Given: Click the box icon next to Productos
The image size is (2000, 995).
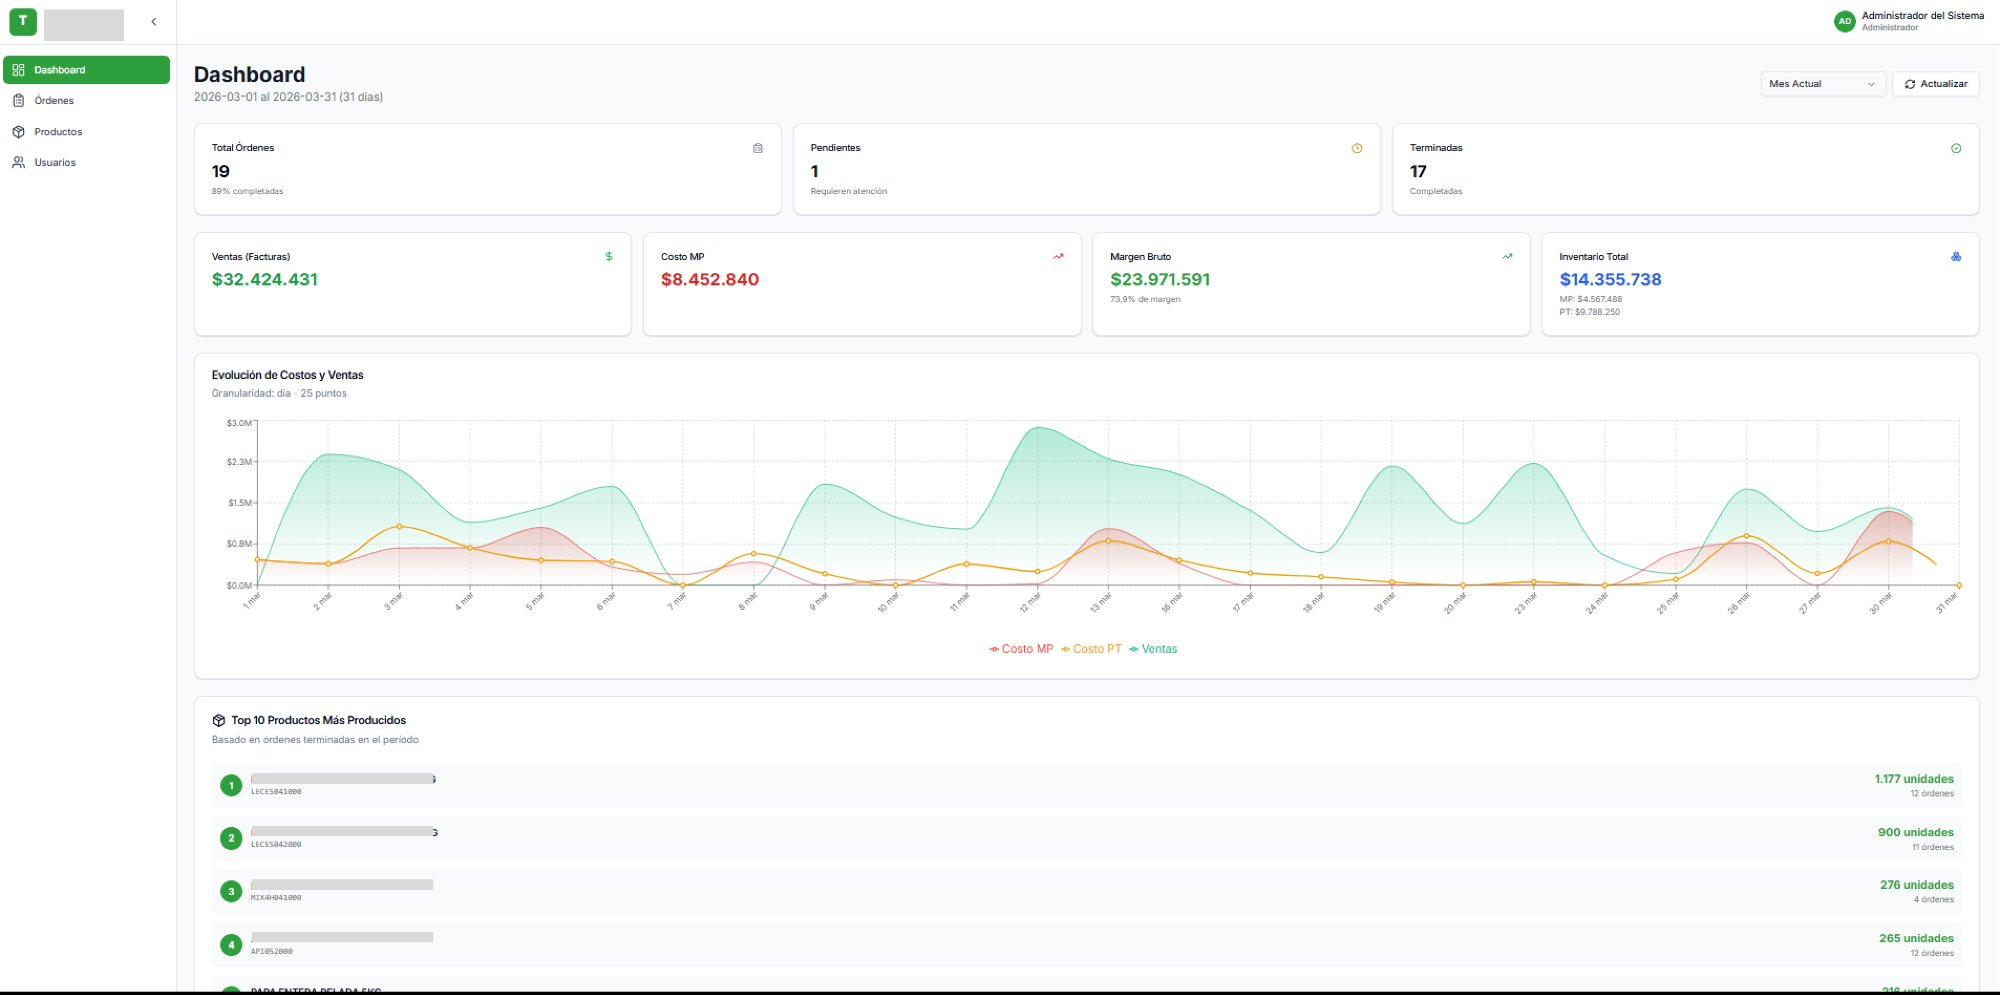Looking at the screenshot, I should click(x=18, y=131).
